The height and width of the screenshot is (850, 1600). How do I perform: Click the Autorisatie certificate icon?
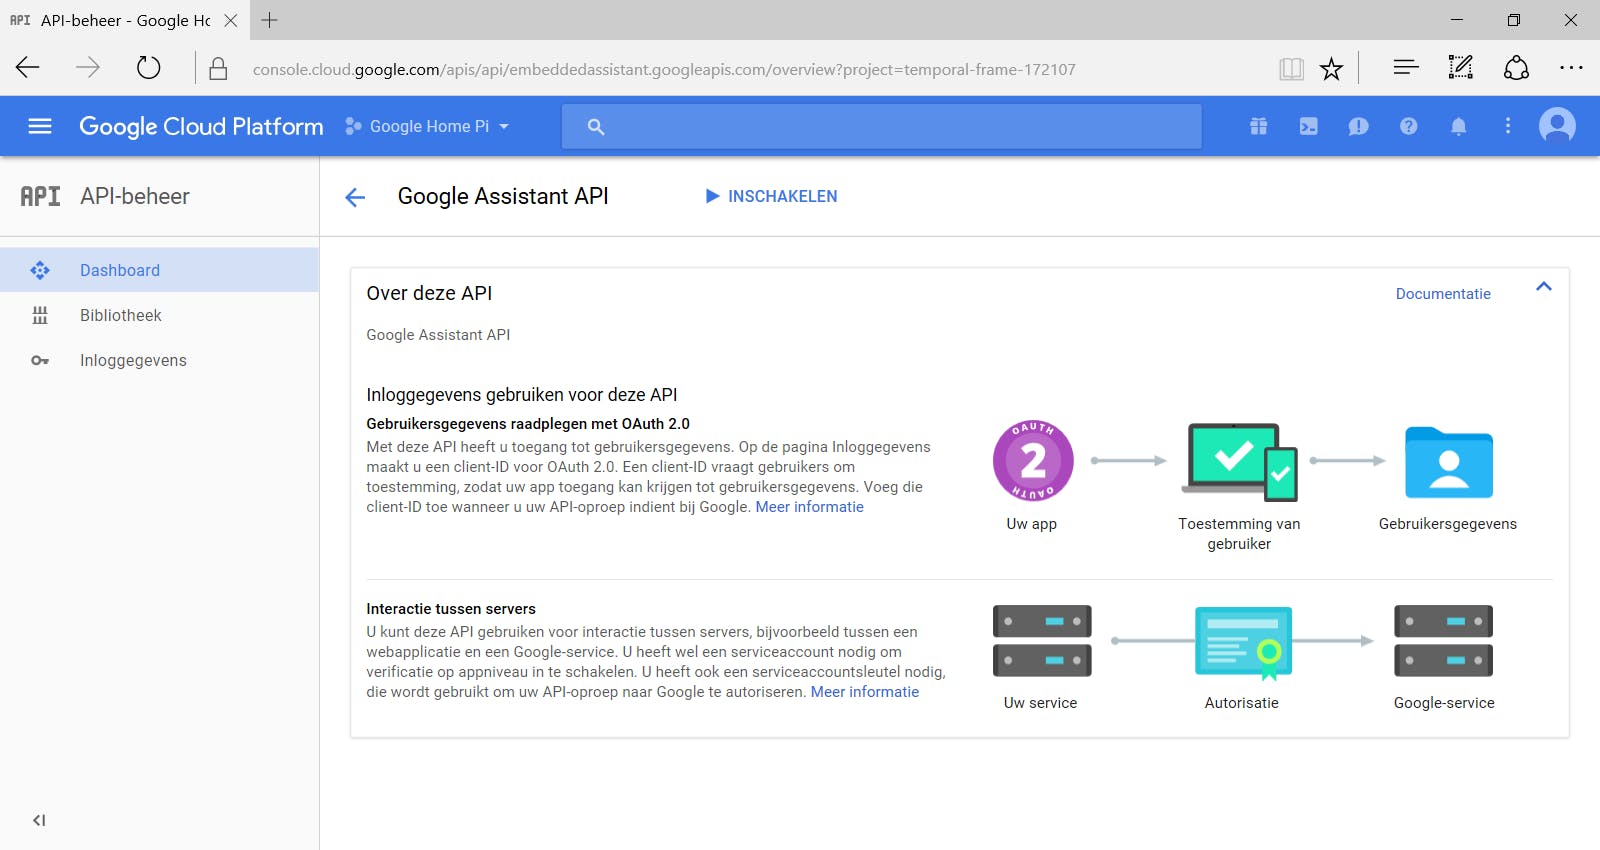[x=1243, y=642]
